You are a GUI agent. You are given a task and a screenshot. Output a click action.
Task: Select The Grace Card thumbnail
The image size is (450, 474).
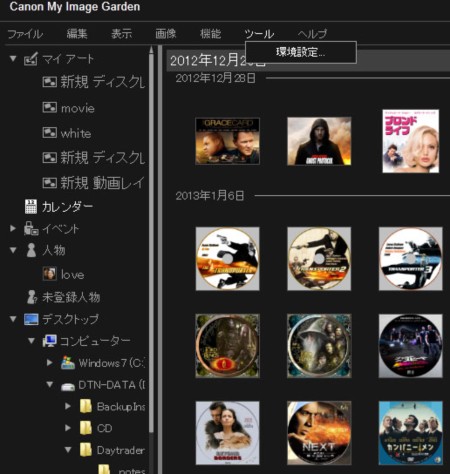(x=228, y=141)
